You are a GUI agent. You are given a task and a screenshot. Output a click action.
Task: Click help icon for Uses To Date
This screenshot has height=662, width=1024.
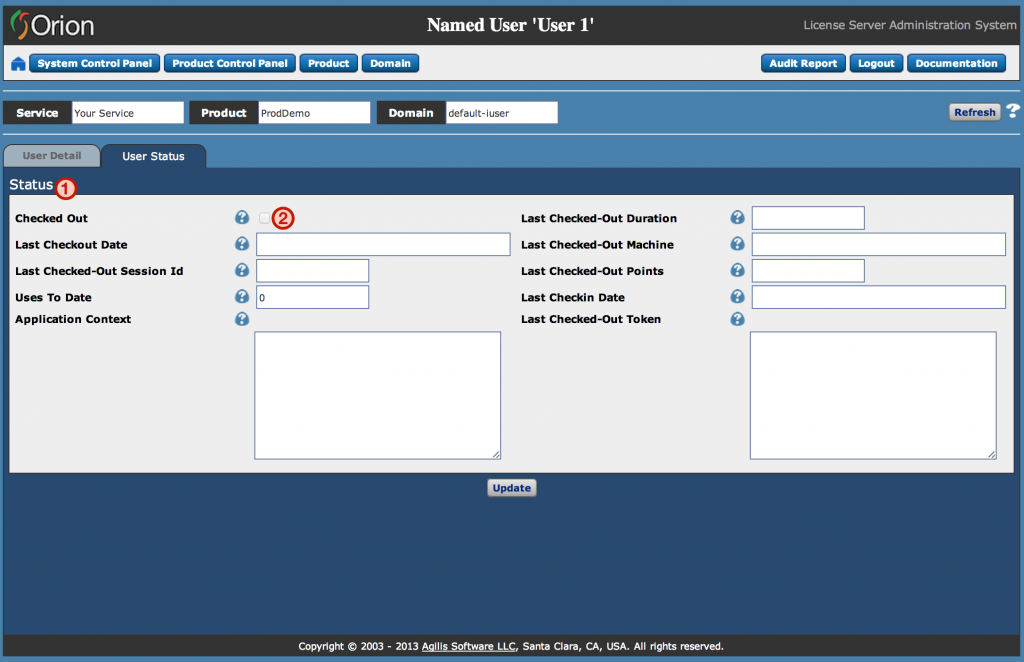click(242, 297)
